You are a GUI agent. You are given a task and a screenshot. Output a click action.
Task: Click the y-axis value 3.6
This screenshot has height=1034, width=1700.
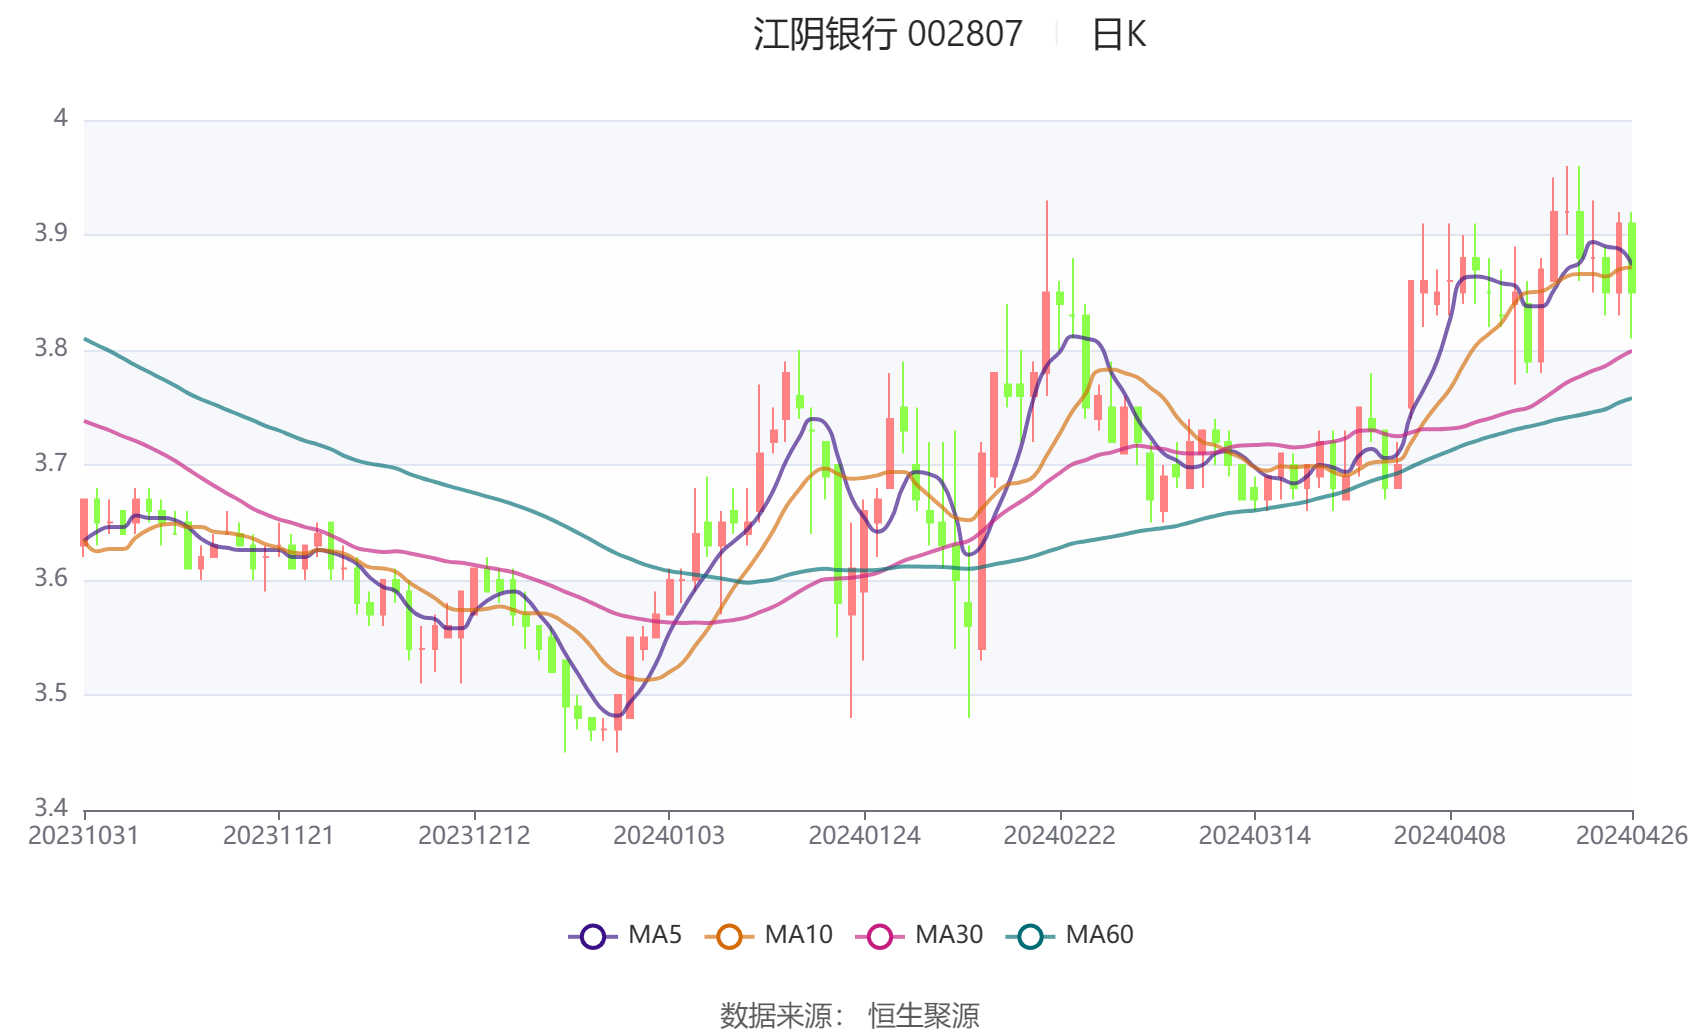point(51,579)
